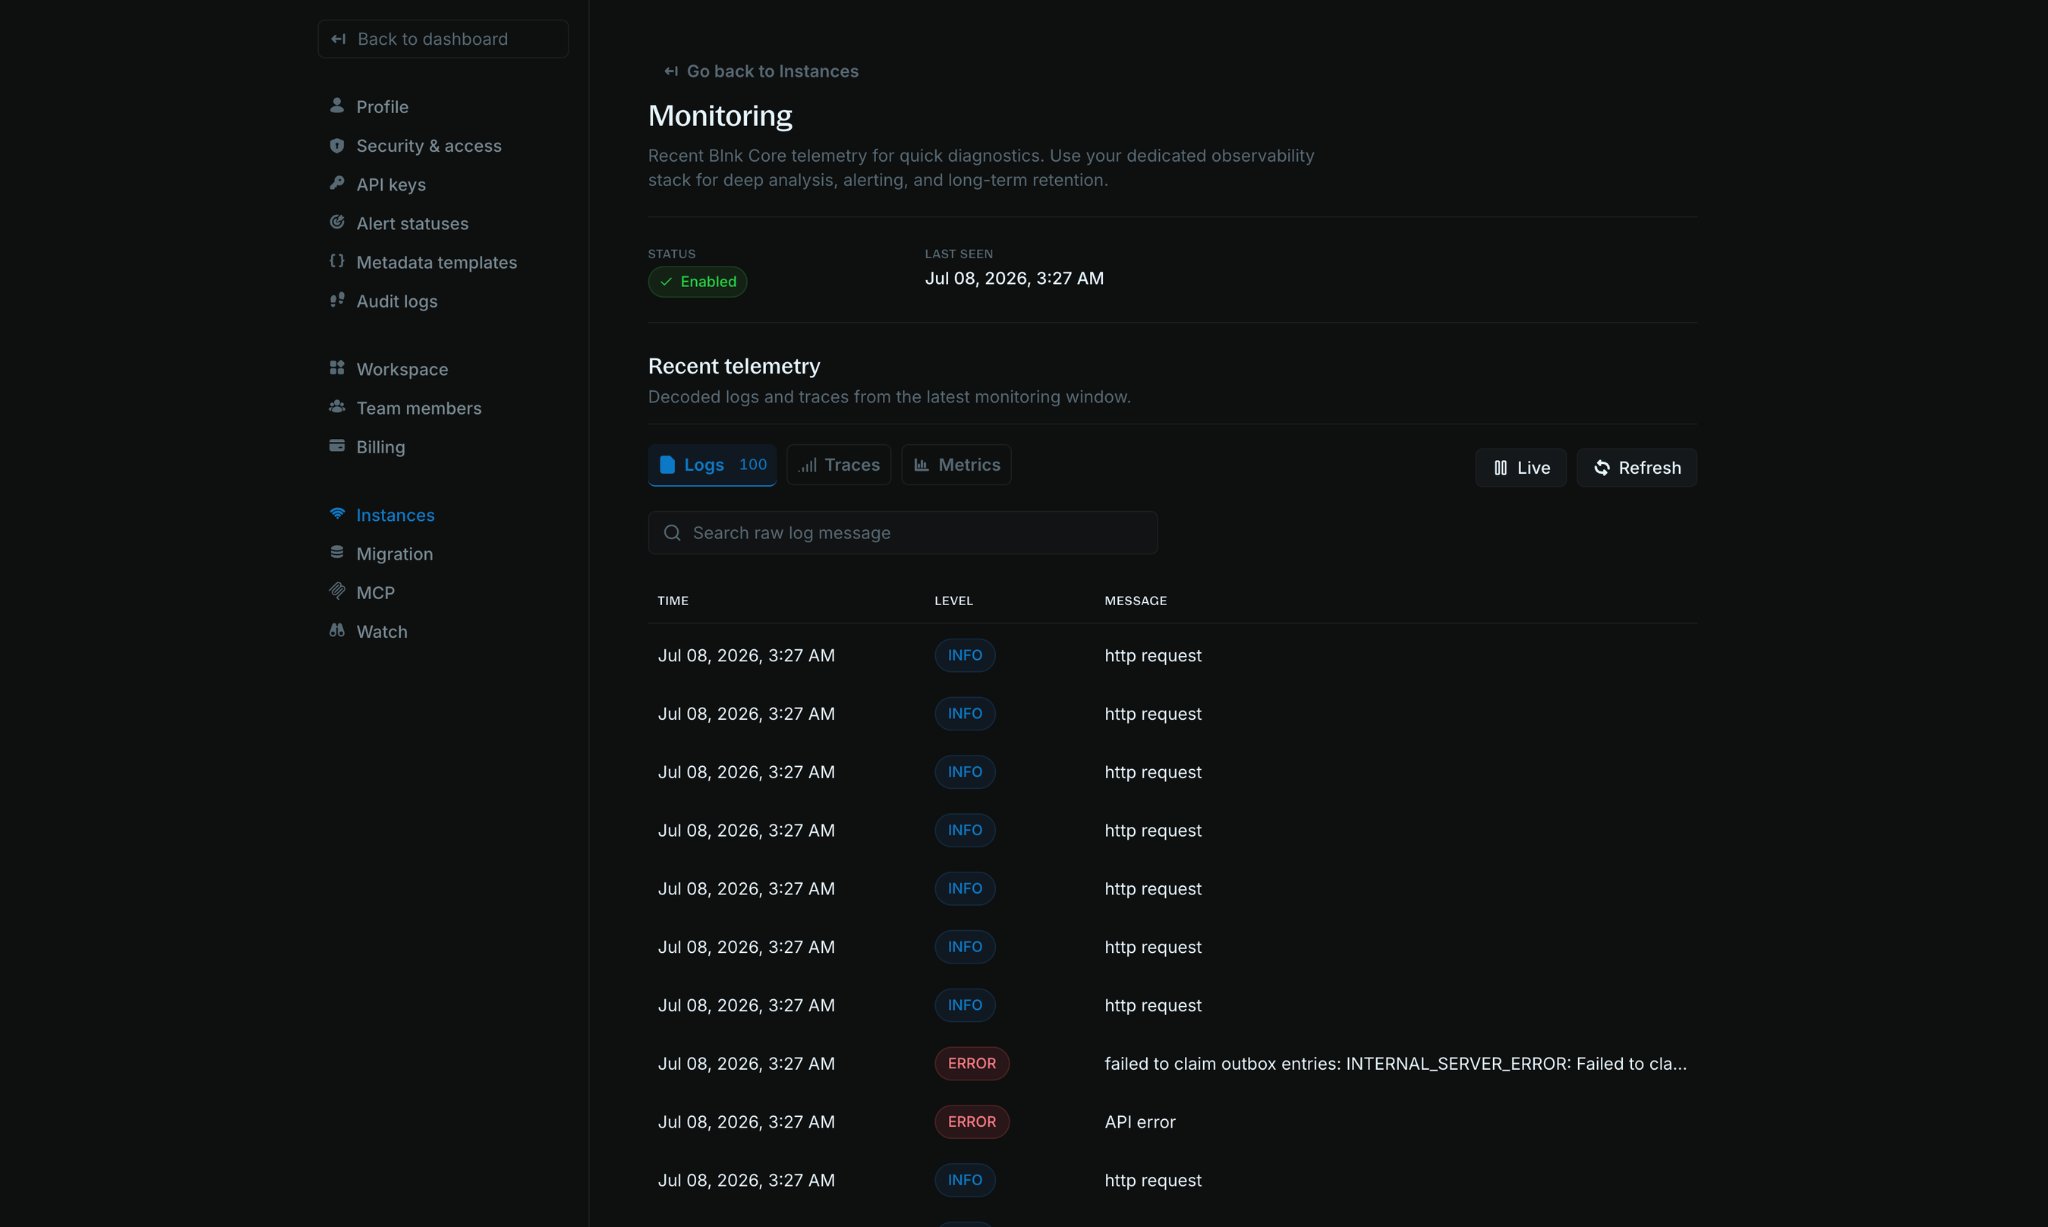Click the MESSAGE column header

pyautogui.click(x=1135, y=601)
